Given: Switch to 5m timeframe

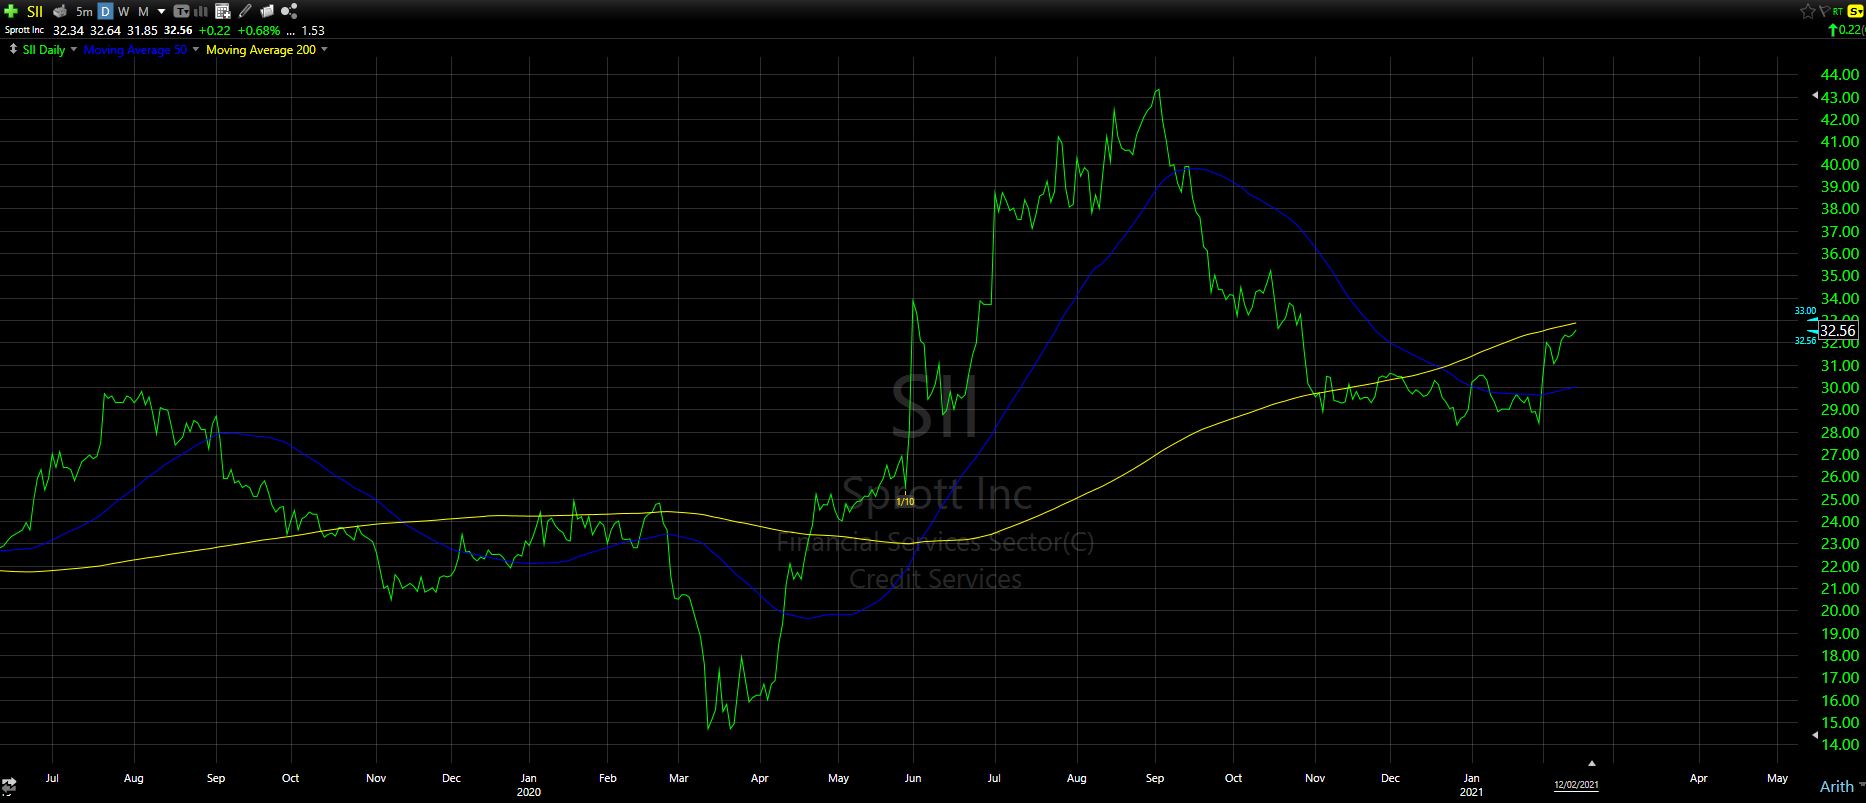Looking at the screenshot, I should [84, 11].
